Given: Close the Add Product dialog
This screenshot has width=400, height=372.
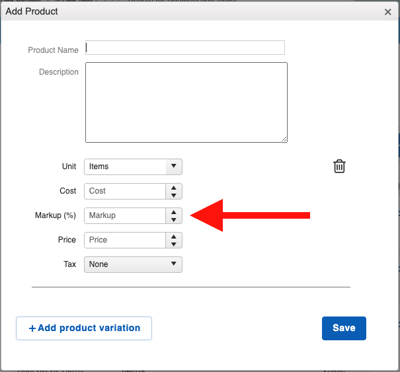Looking at the screenshot, I should click(x=388, y=12).
